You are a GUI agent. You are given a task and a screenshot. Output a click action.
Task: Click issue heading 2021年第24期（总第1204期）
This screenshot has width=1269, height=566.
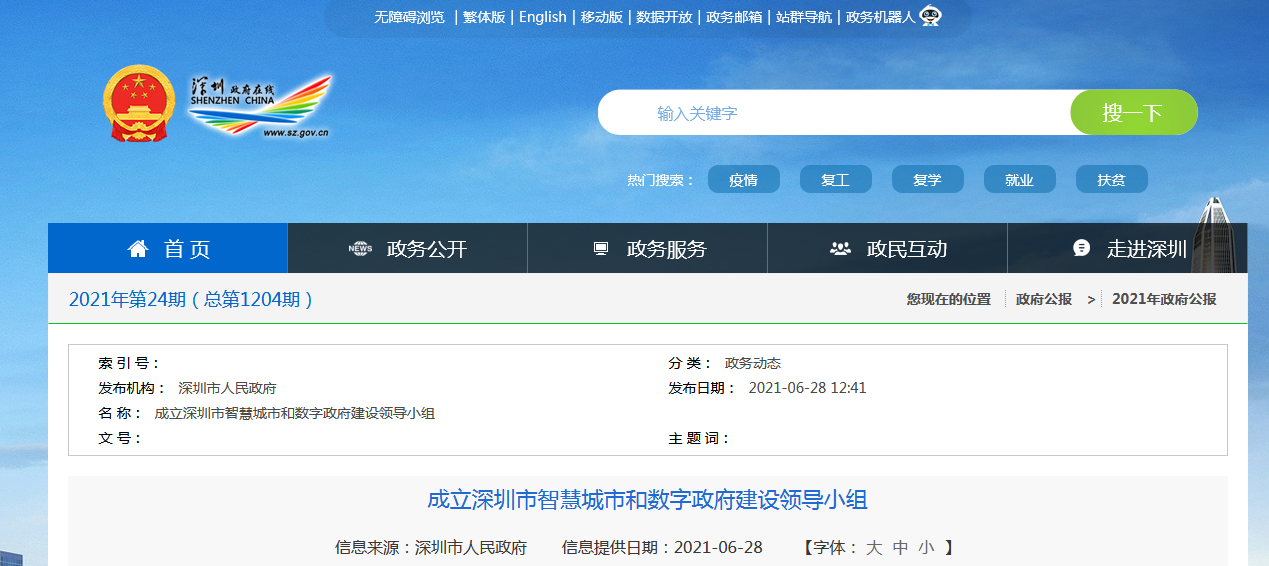click(192, 299)
